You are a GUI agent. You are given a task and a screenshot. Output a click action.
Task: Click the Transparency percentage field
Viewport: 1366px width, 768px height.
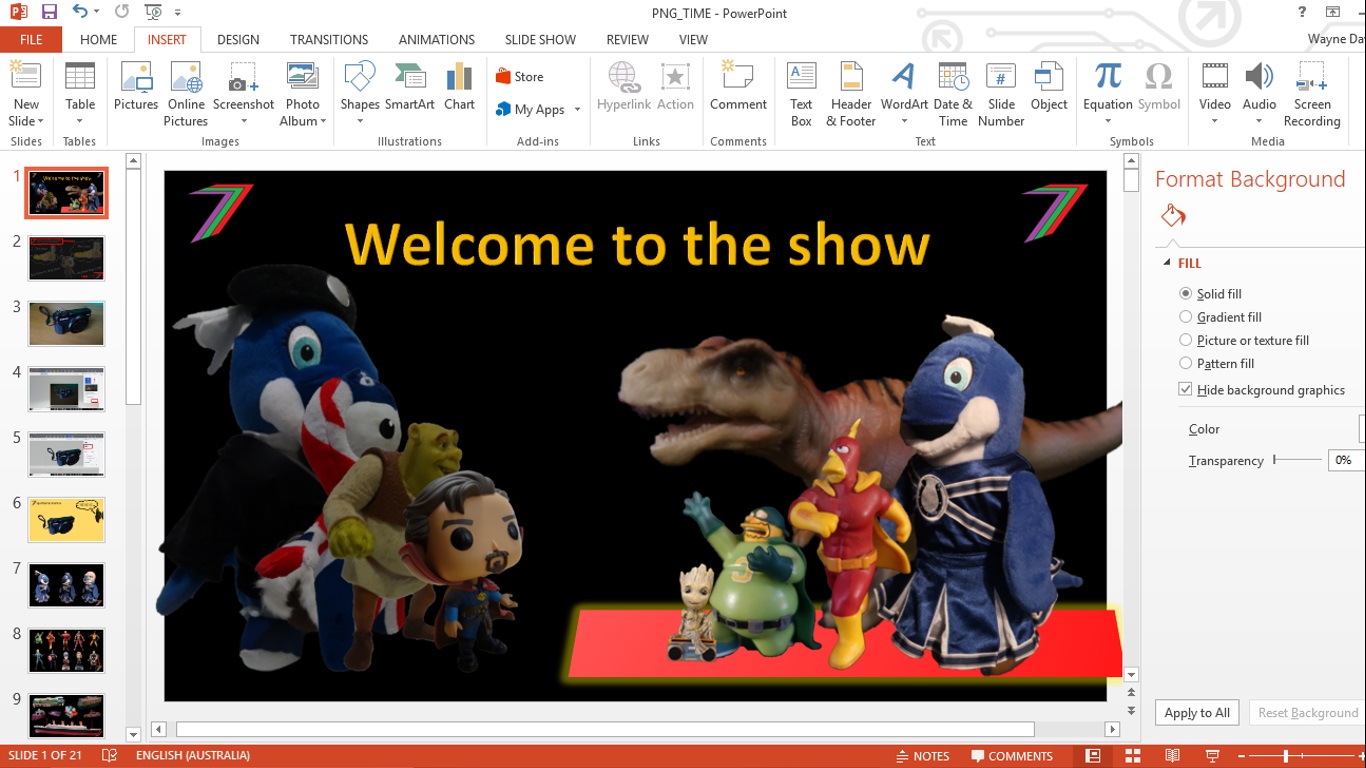click(x=1345, y=460)
